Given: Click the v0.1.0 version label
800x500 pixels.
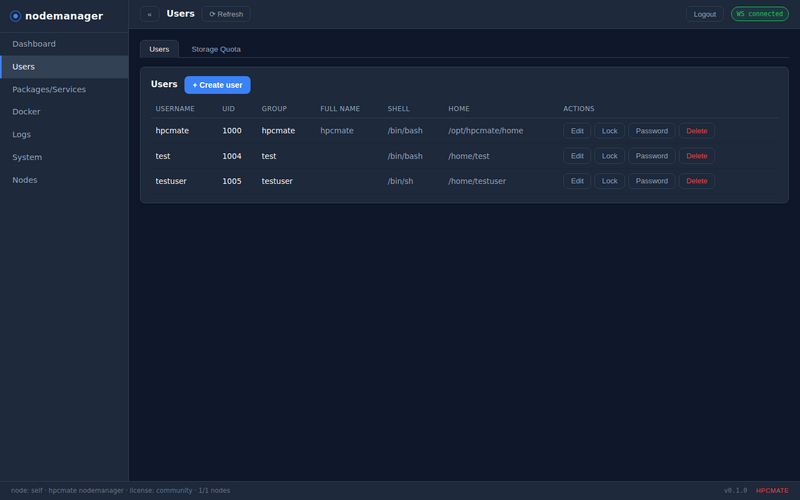Looking at the screenshot, I should coord(735,490).
